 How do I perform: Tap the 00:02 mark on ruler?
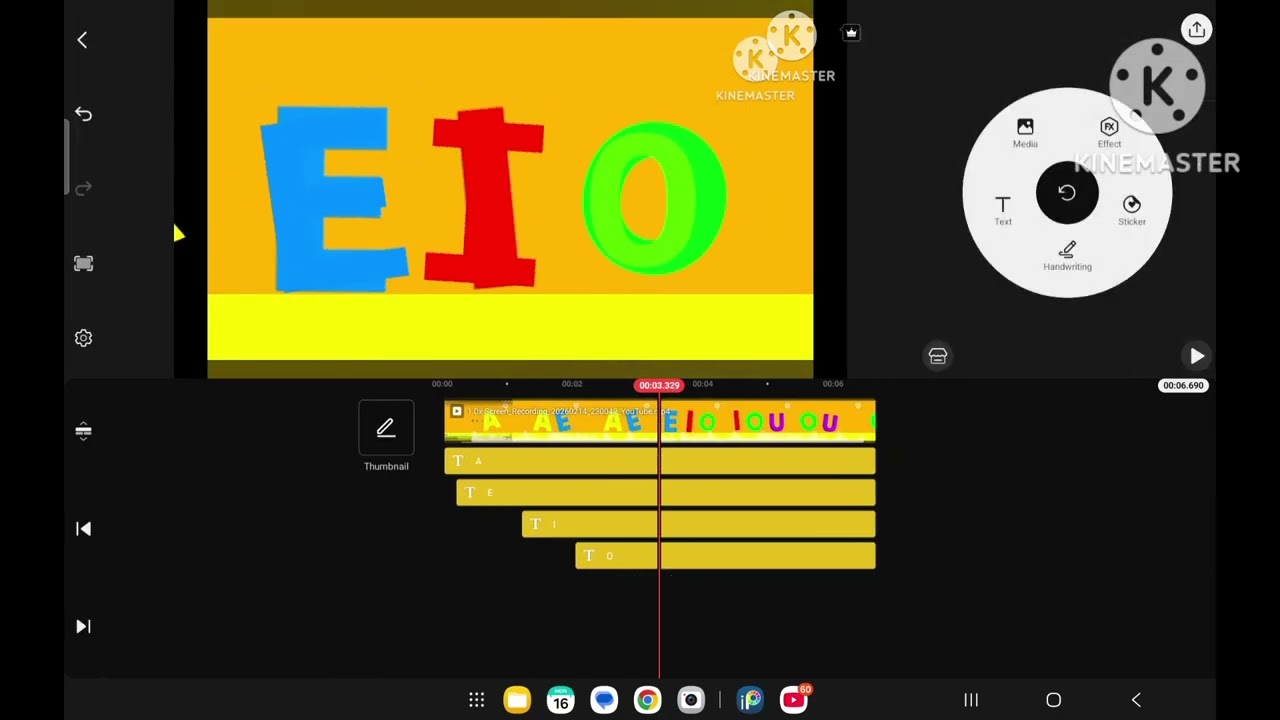[572, 384]
